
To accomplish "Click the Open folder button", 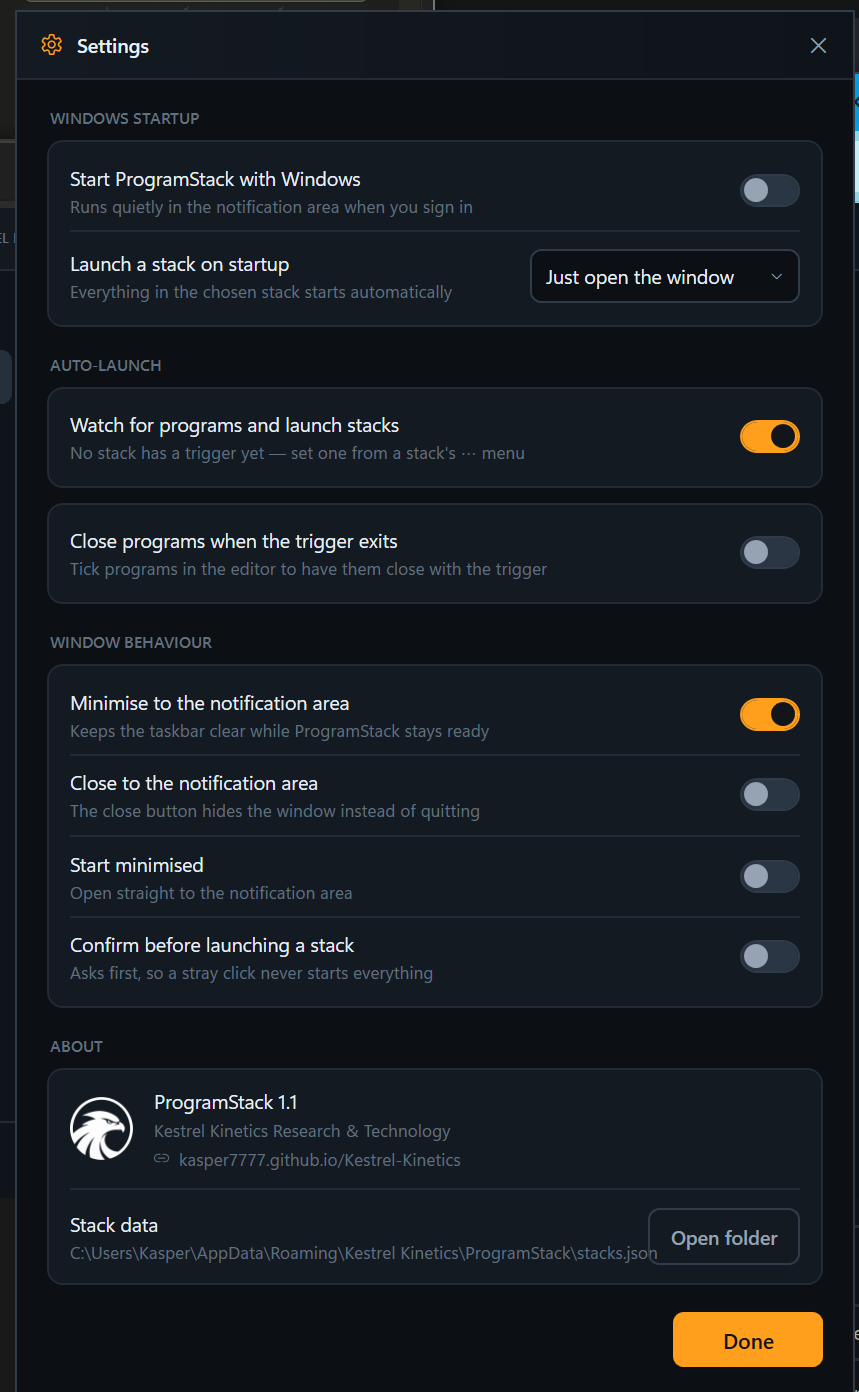I will click(x=724, y=1237).
